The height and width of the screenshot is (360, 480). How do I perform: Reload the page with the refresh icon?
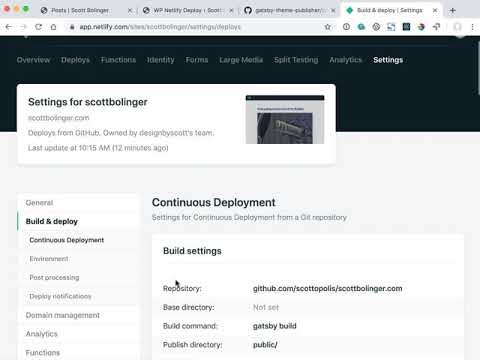point(38,27)
